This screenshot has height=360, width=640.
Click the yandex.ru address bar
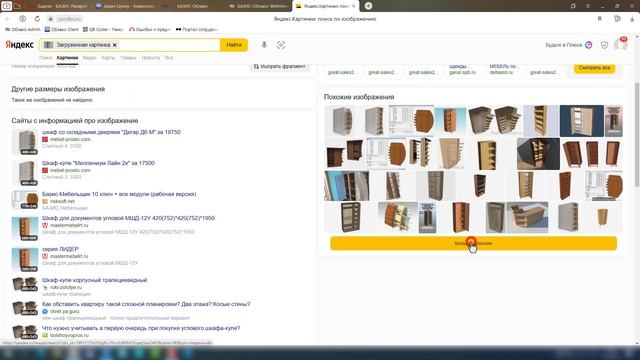(x=69, y=19)
